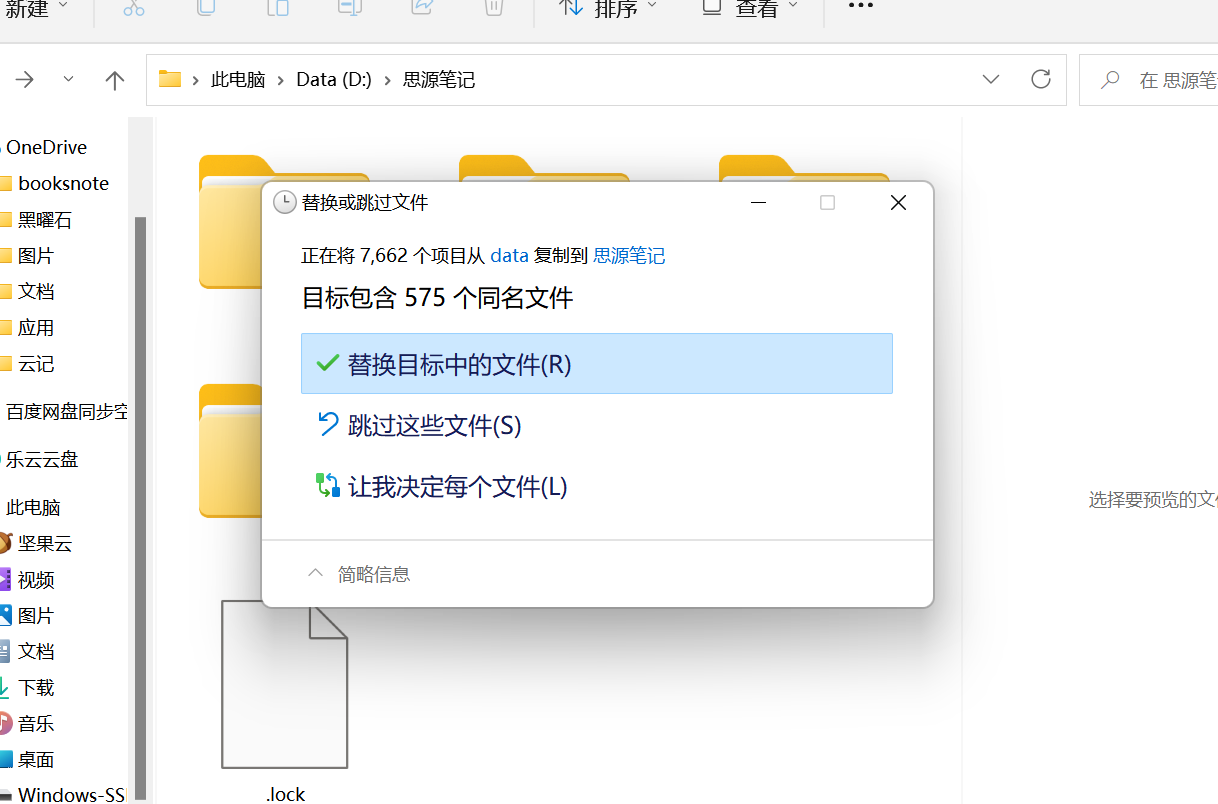Screen dimensions: 1218x804
Task: Open 图片 under 此电脑 in sidebar
Action: coord(36,616)
